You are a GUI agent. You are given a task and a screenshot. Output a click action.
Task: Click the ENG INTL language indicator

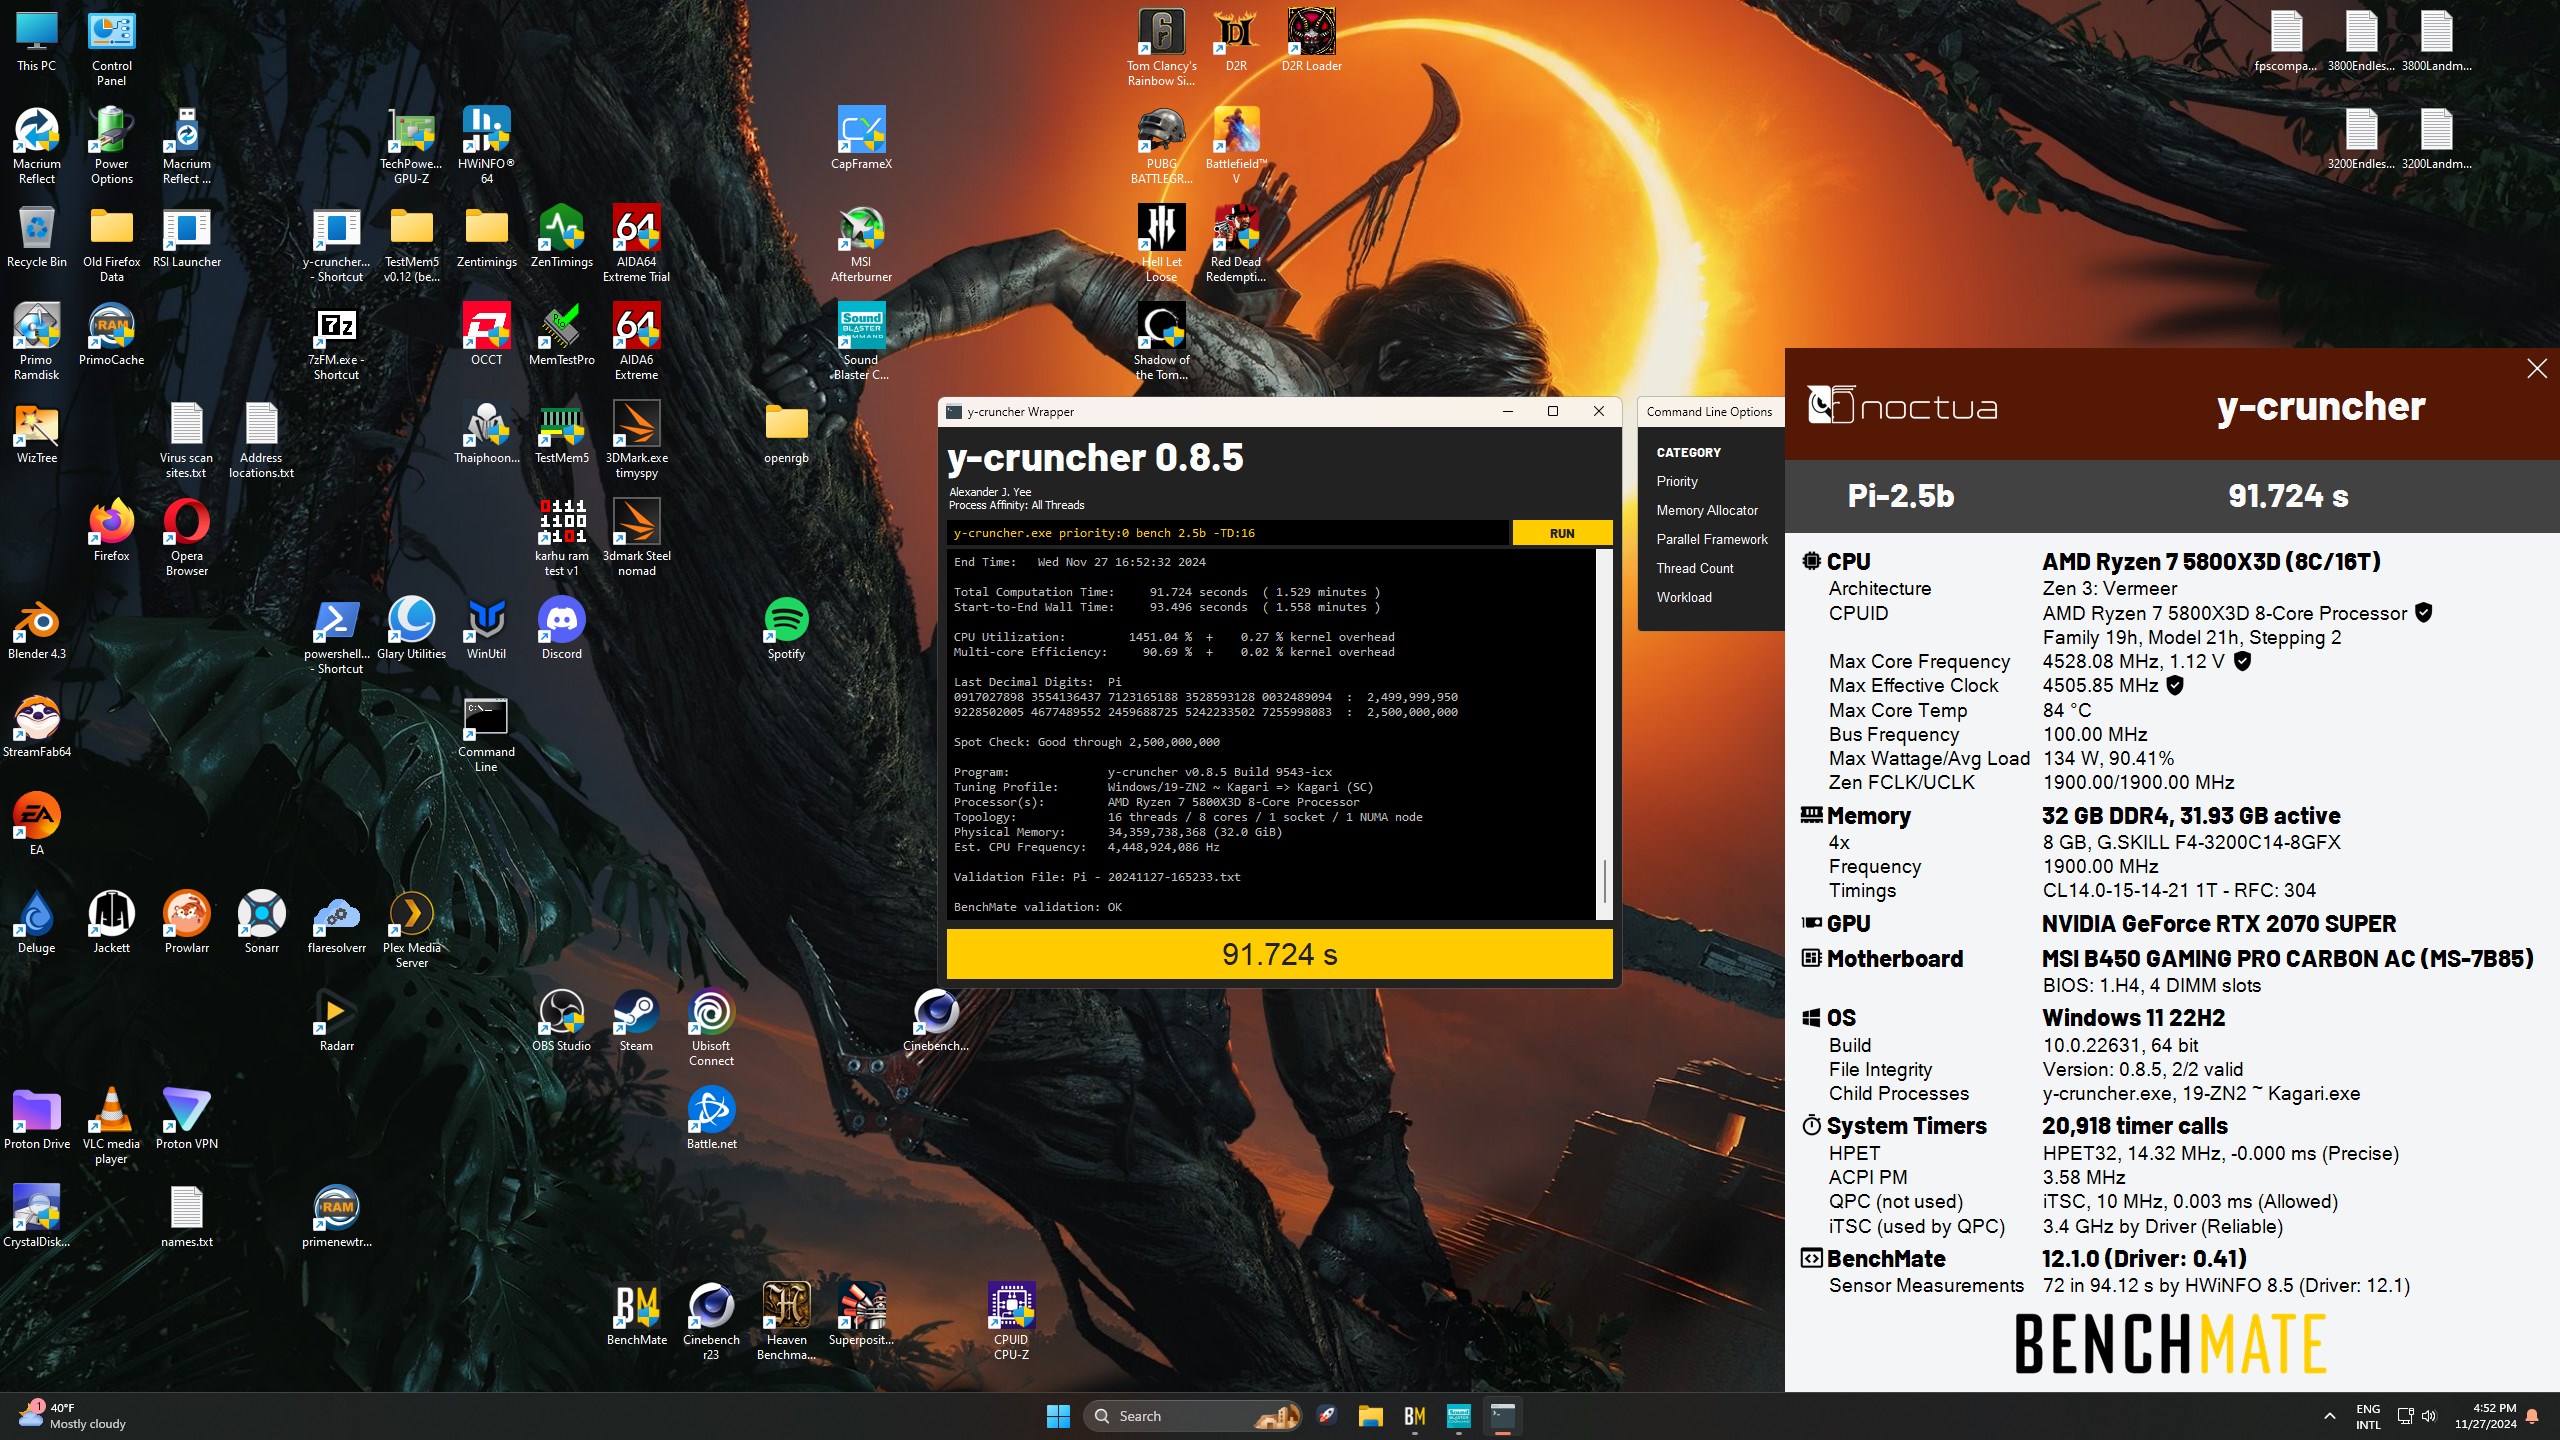[x=2367, y=1416]
